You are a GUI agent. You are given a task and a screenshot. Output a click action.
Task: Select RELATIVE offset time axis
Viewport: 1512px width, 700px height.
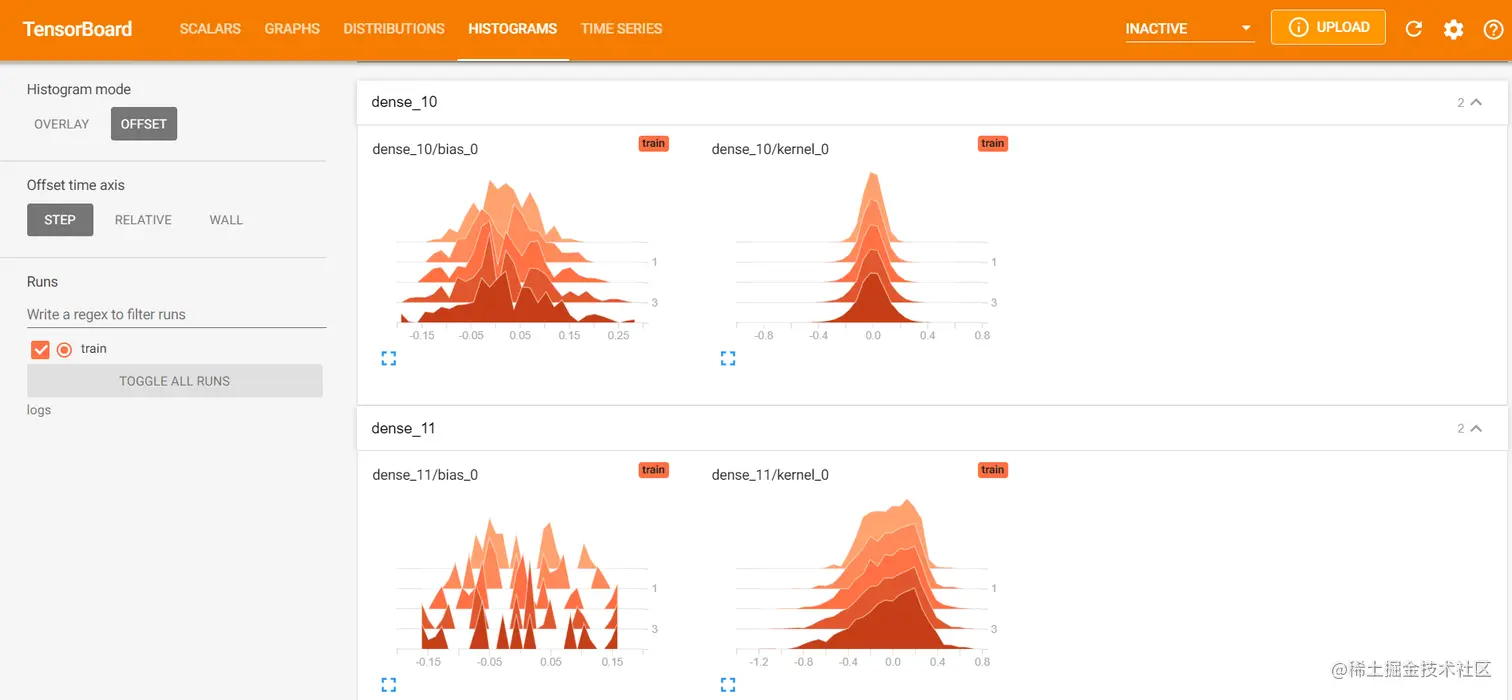143,219
